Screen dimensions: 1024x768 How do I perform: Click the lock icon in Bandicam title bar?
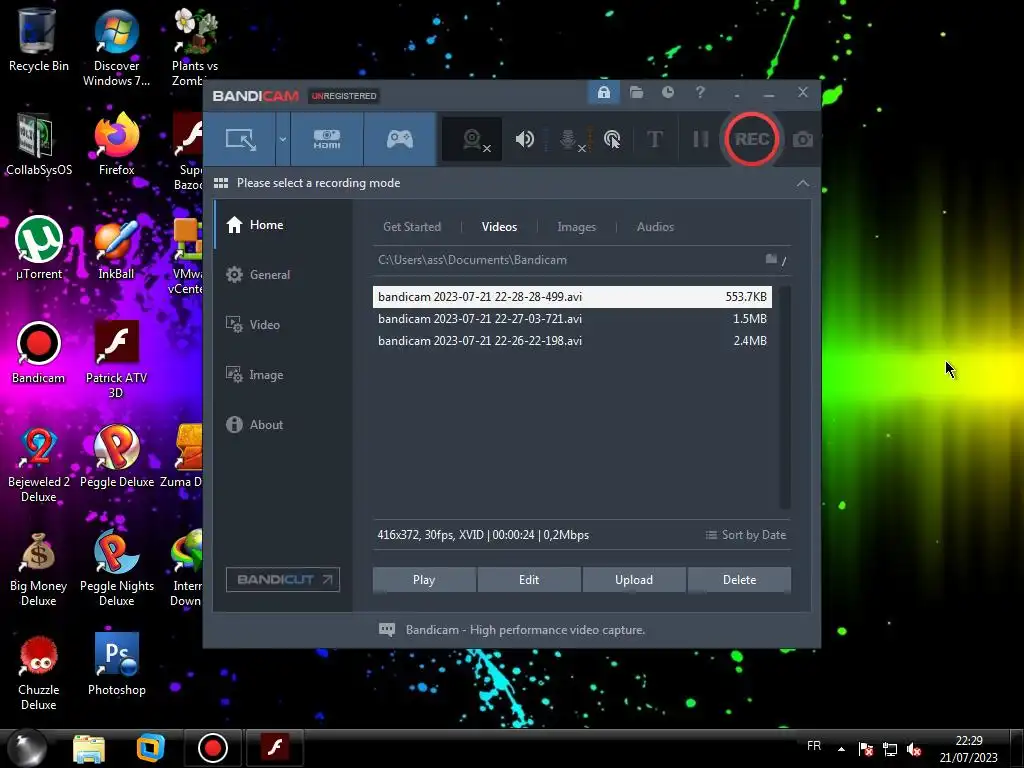(604, 93)
